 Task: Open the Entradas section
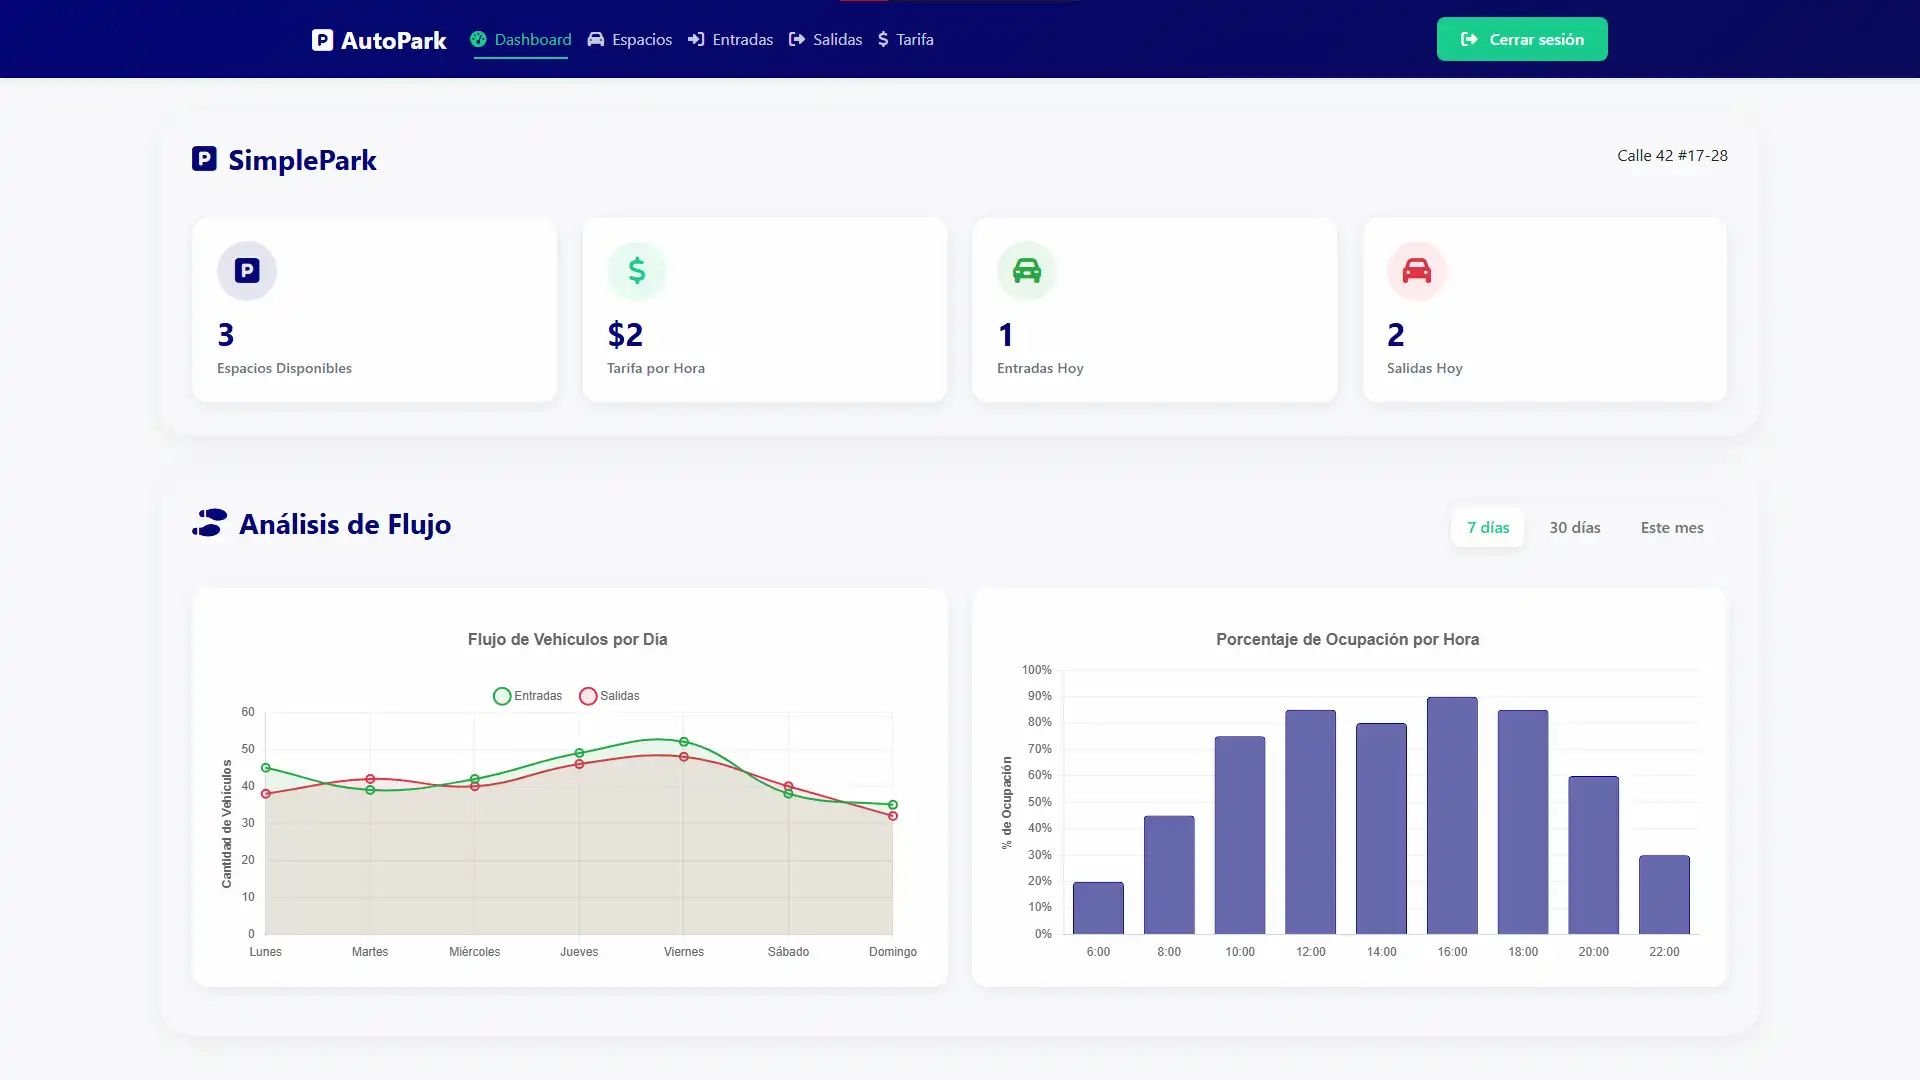point(731,39)
